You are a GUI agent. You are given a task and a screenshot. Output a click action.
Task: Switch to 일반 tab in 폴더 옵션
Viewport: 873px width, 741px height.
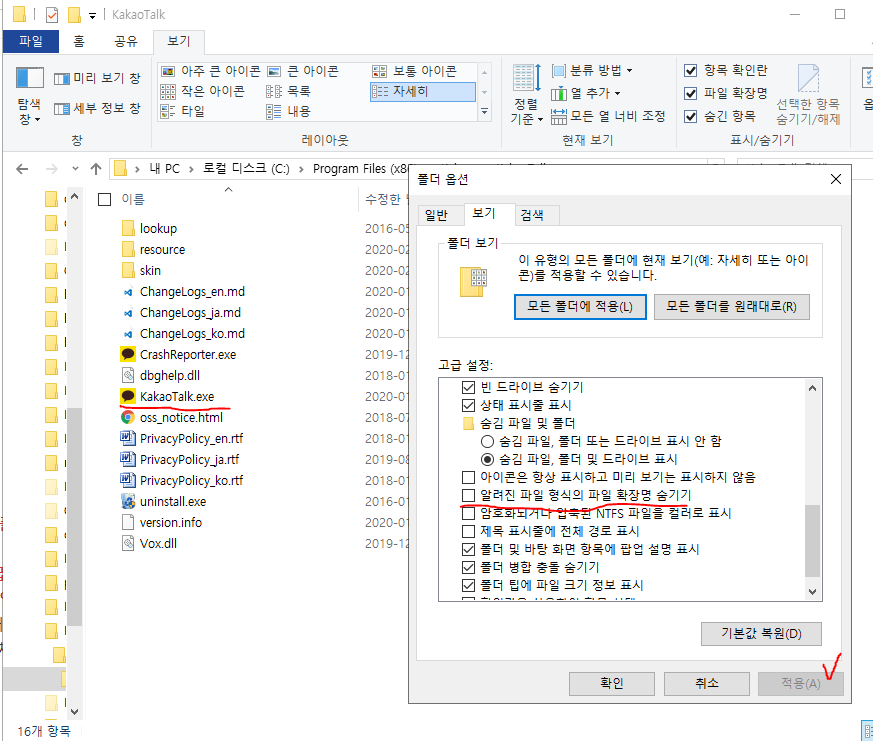coord(436,215)
